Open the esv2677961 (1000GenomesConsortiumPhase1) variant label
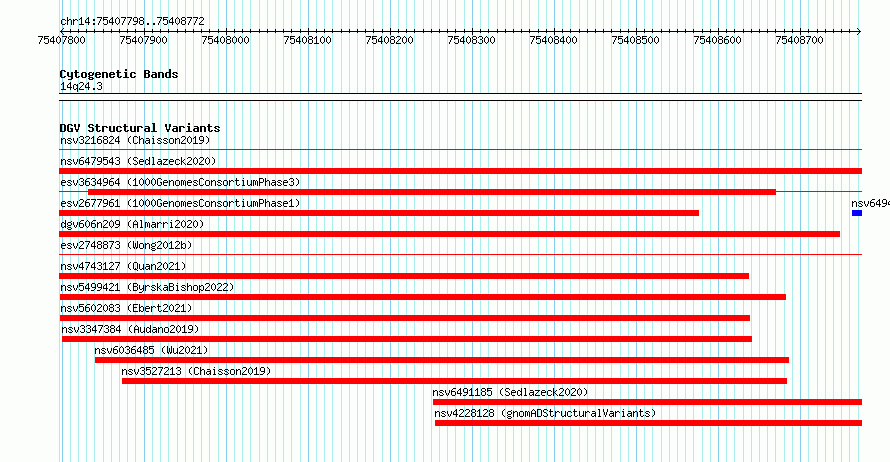The height and width of the screenshot is (462, 890). [x=180, y=203]
